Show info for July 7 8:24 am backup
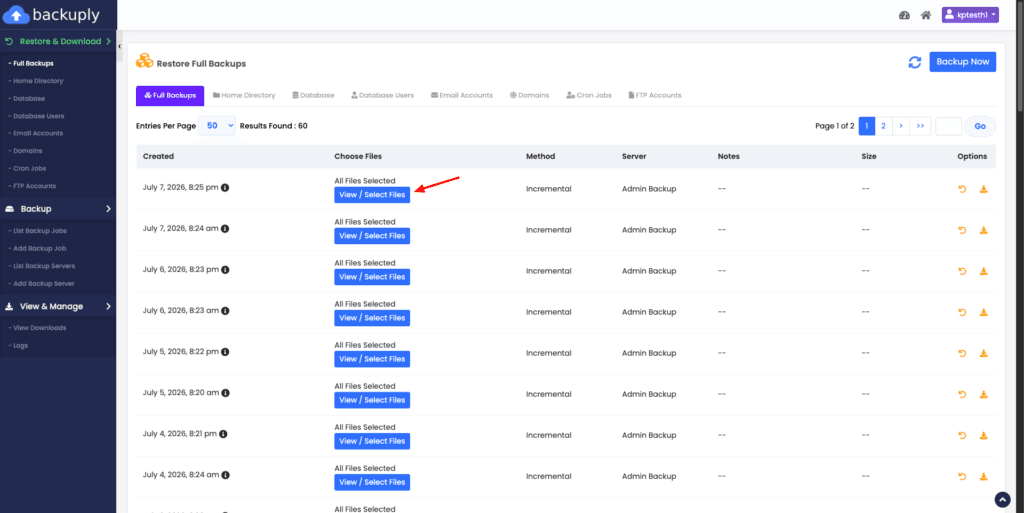 pyautogui.click(x=225, y=228)
